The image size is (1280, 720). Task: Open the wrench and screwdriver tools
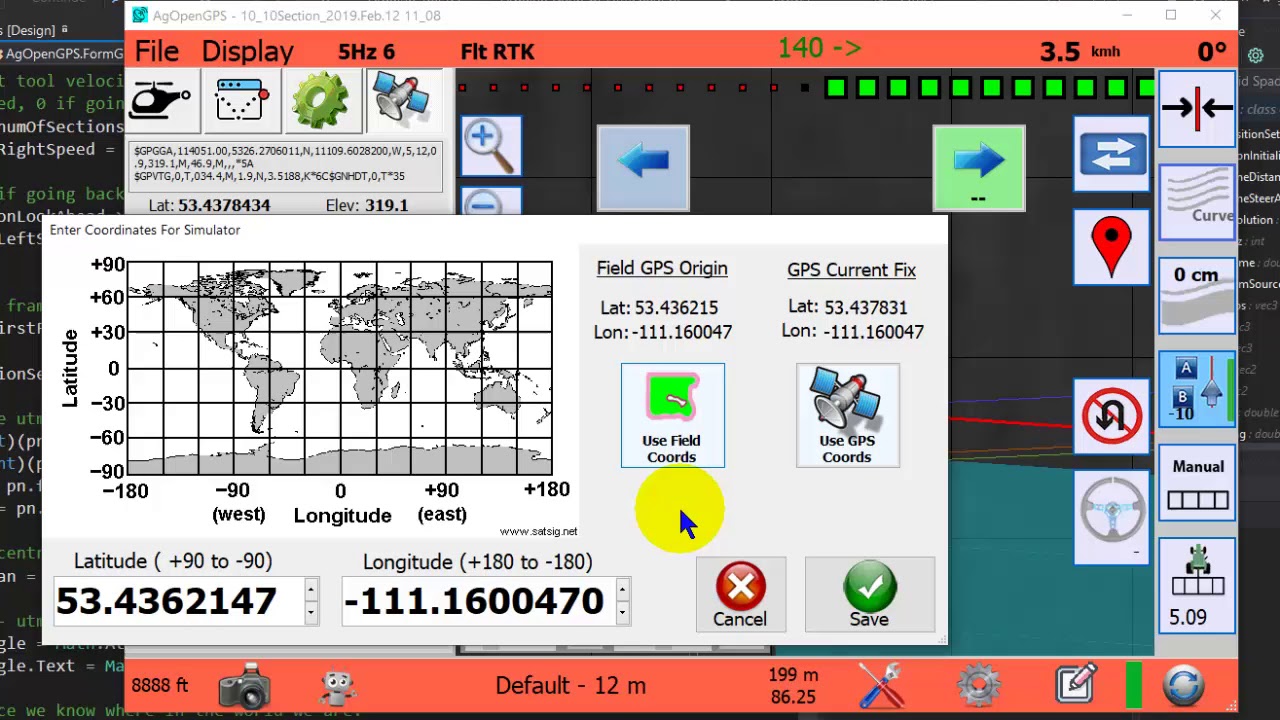pos(882,686)
